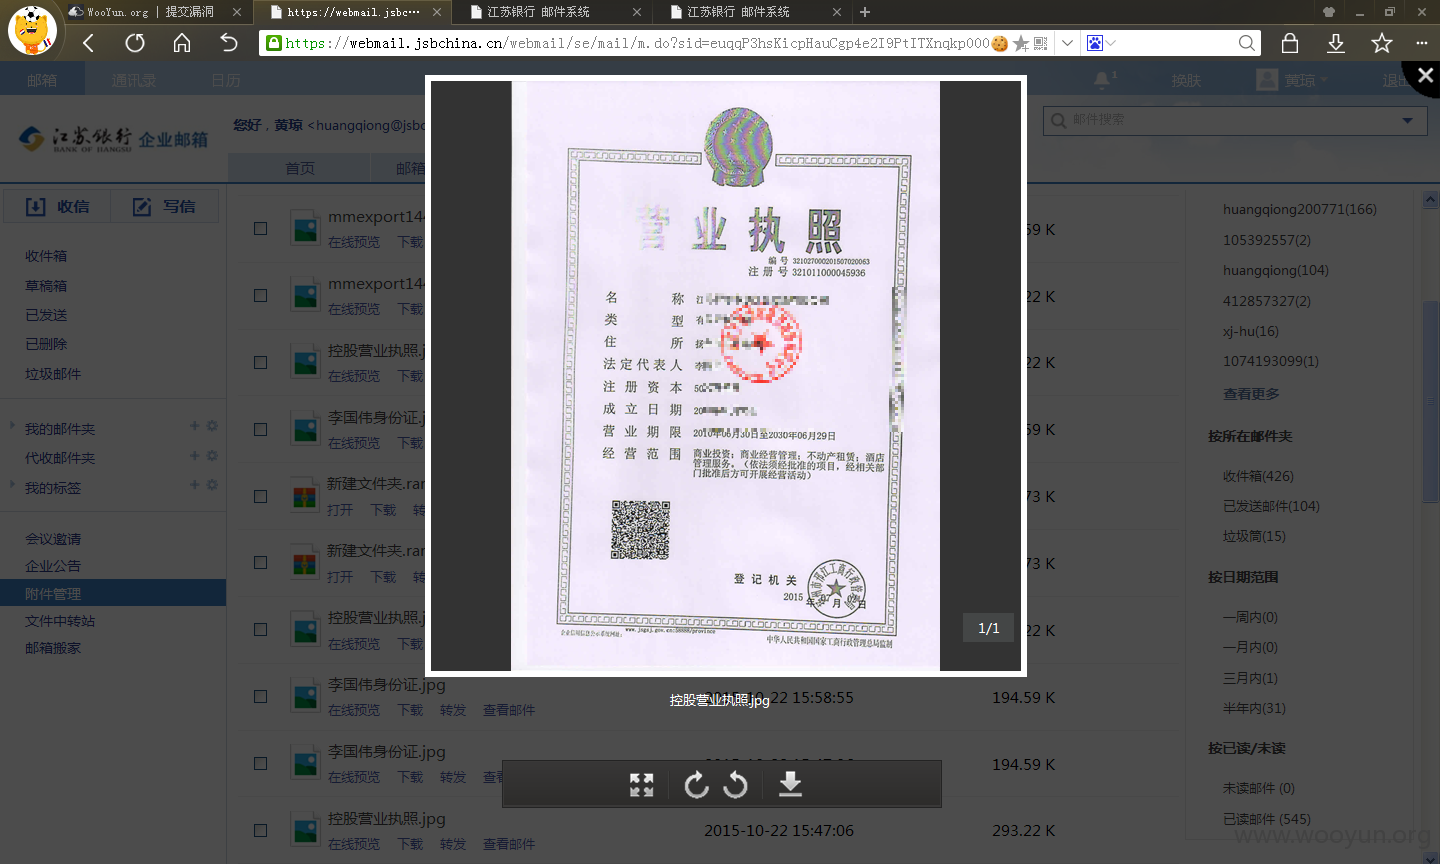Expand the 我的标签 tree
The width and height of the screenshot is (1440, 864).
point(12,486)
